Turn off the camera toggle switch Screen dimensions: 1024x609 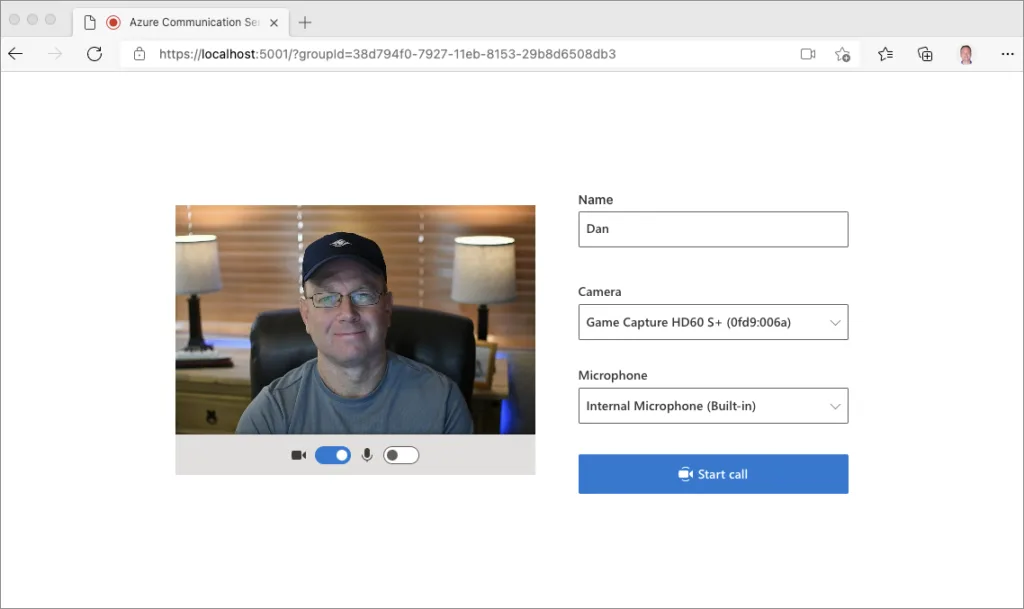[333, 455]
